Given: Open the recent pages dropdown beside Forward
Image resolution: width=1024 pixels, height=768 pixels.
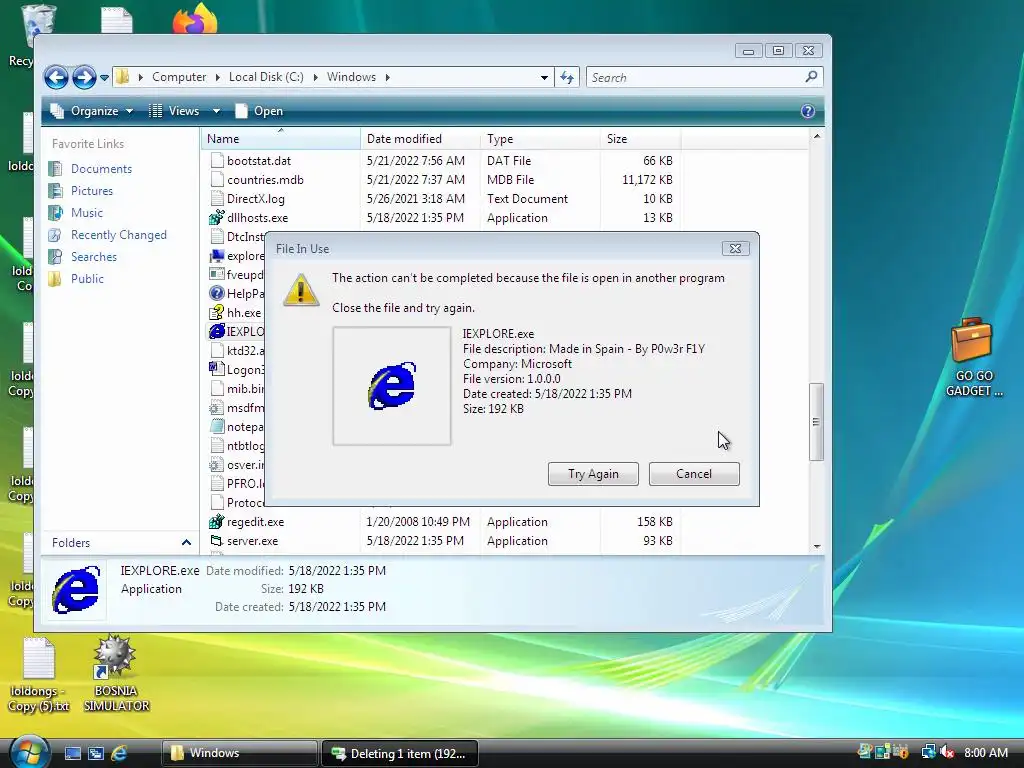Looking at the screenshot, I should pos(104,78).
